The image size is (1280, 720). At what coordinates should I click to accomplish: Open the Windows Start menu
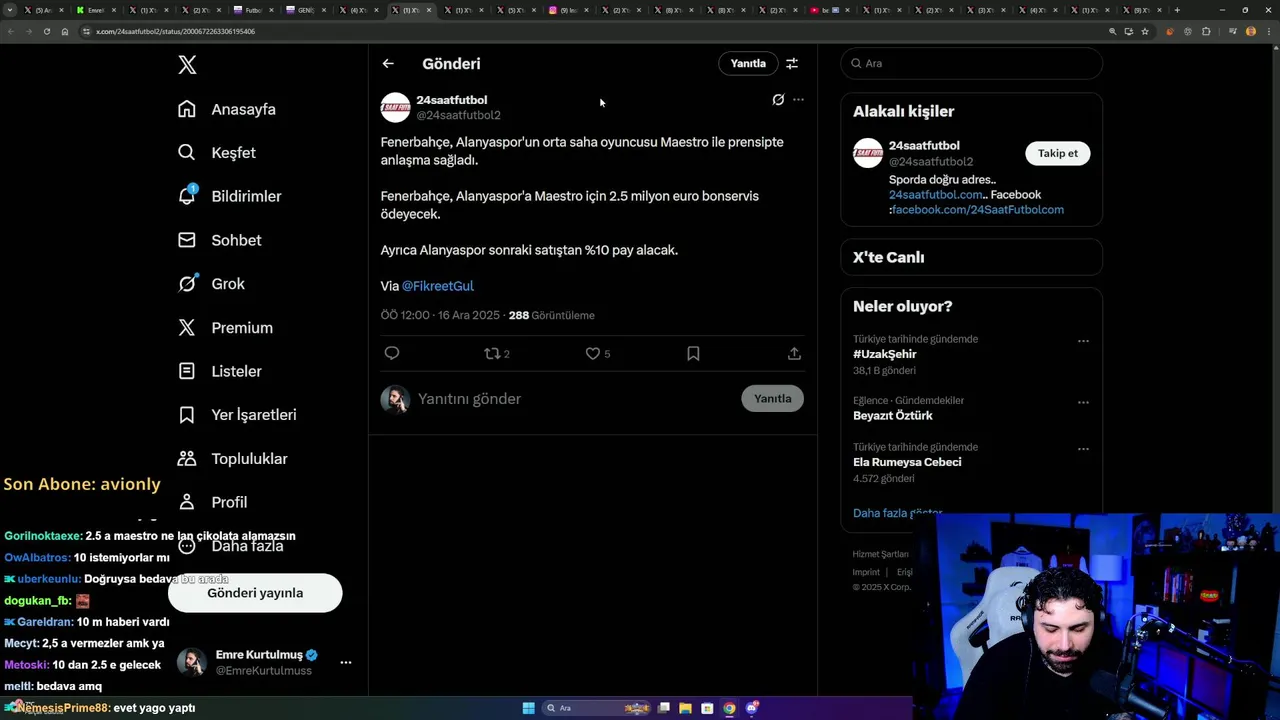pyautogui.click(x=528, y=708)
